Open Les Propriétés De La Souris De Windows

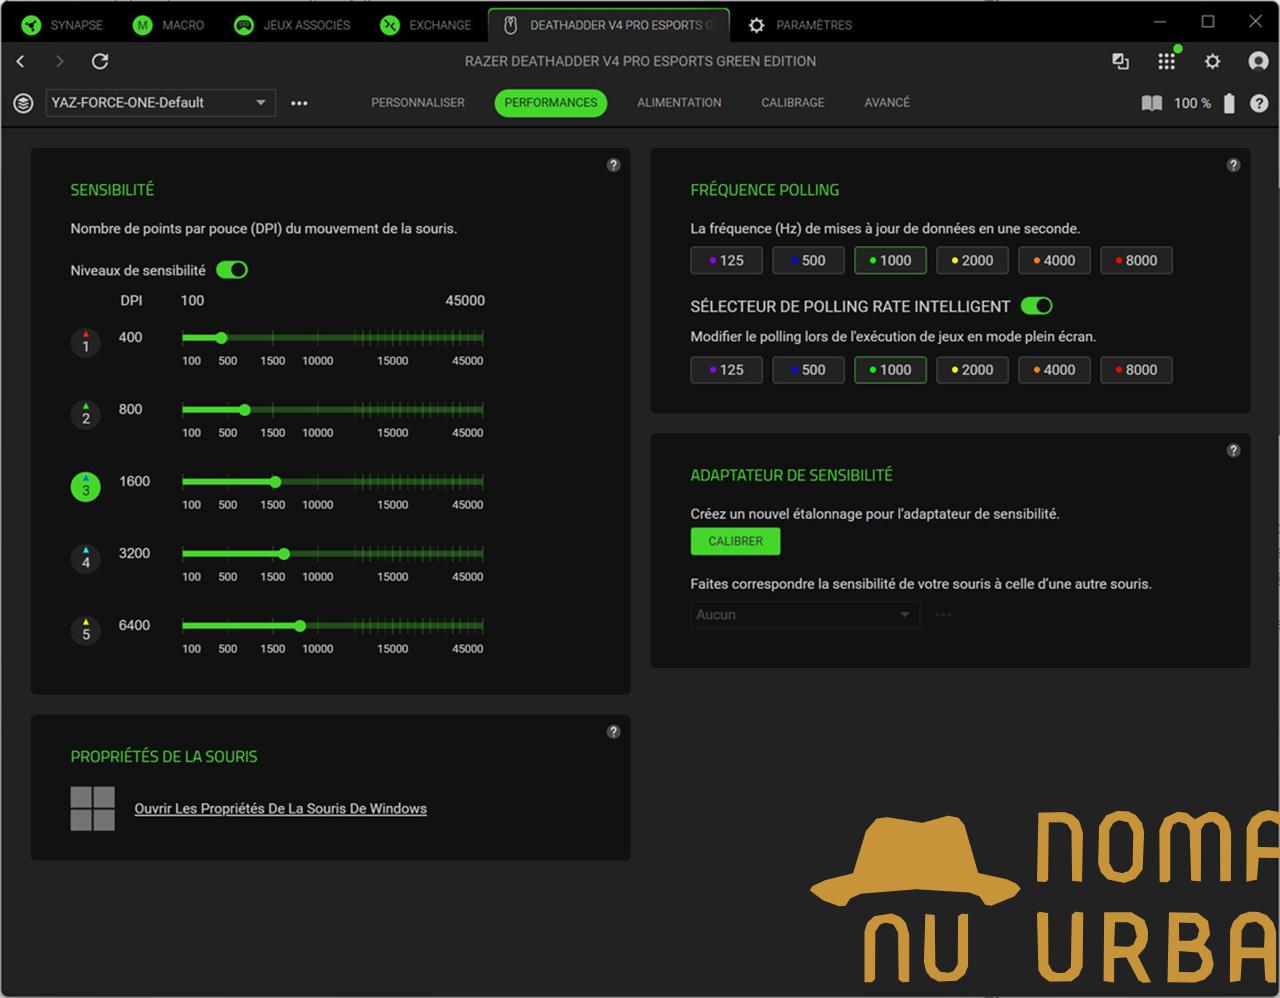point(280,808)
